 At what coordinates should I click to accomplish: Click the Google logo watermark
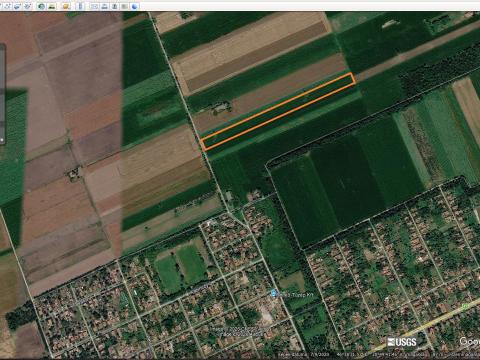pyautogui.click(x=470, y=341)
